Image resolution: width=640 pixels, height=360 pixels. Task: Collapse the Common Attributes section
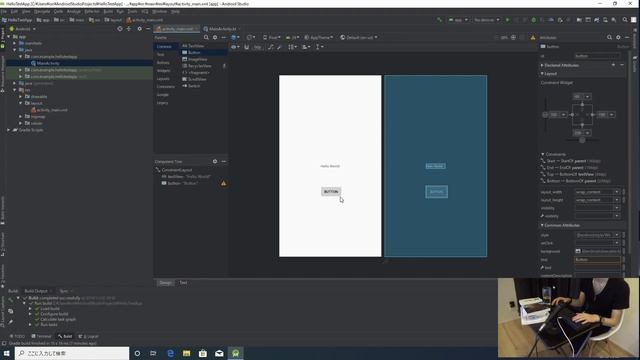tap(542, 225)
